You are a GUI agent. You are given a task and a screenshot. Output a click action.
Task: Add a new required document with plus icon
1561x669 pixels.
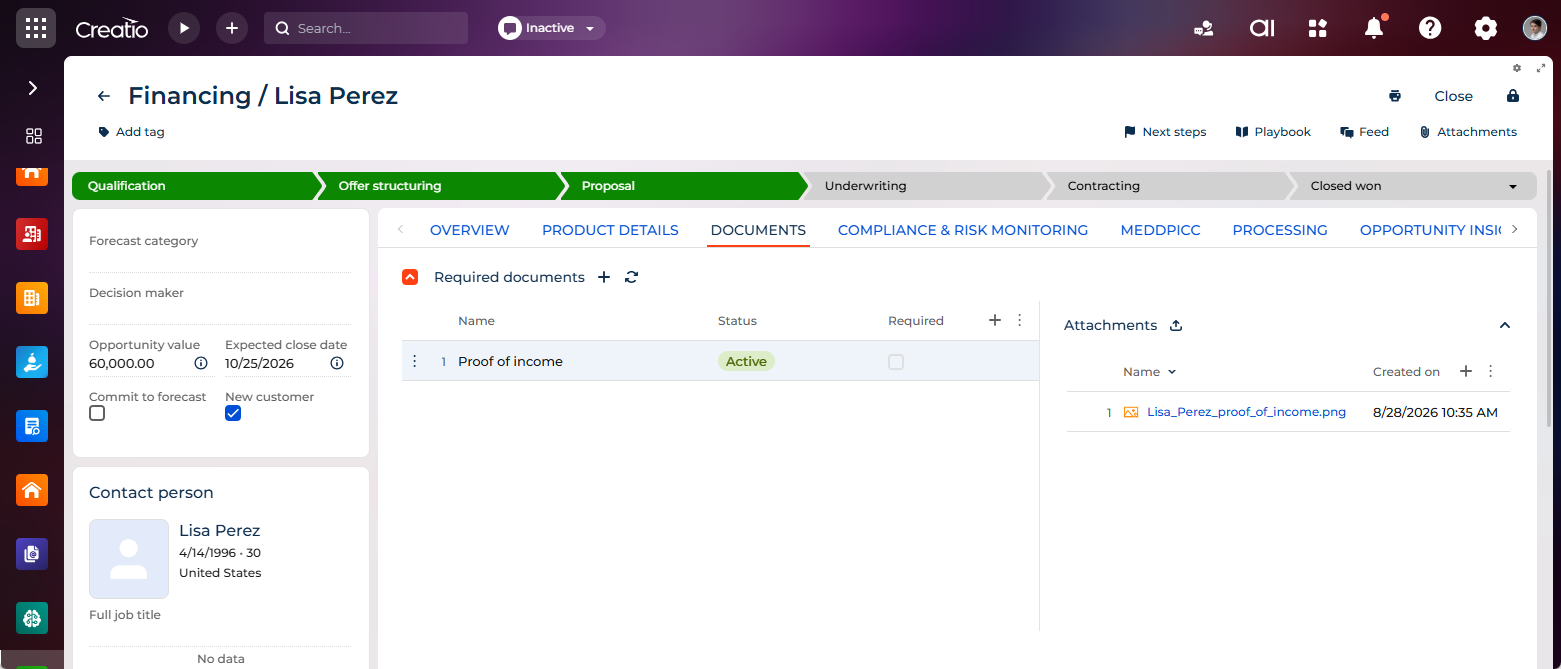click(604, 277)
